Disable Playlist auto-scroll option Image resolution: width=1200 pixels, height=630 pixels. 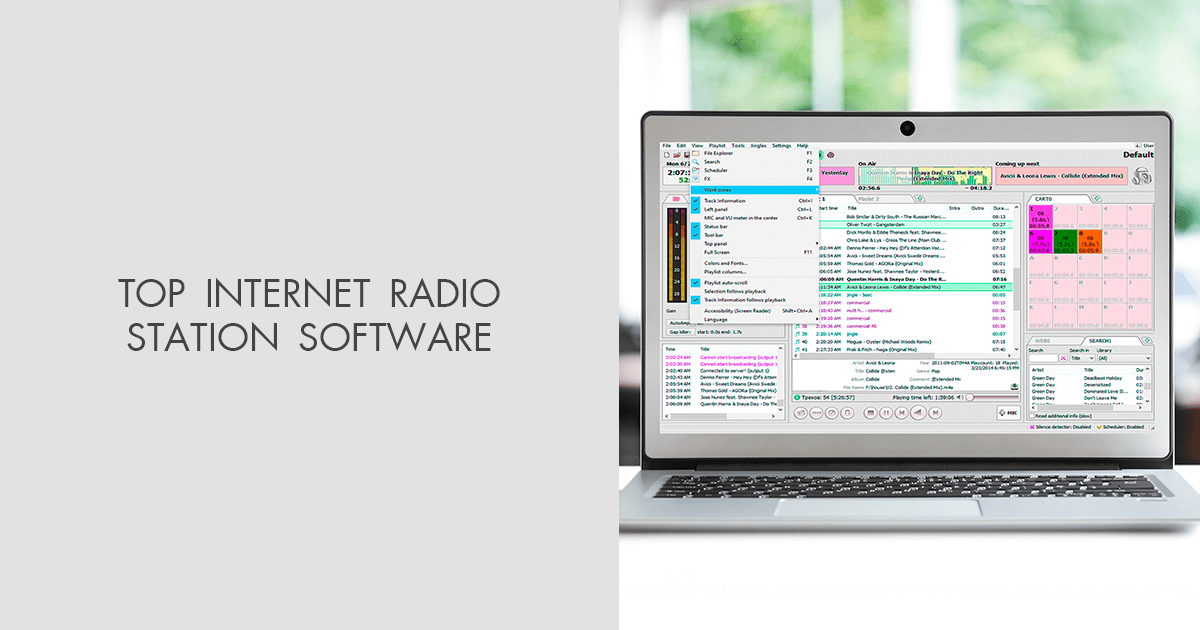tap(727, 283)
